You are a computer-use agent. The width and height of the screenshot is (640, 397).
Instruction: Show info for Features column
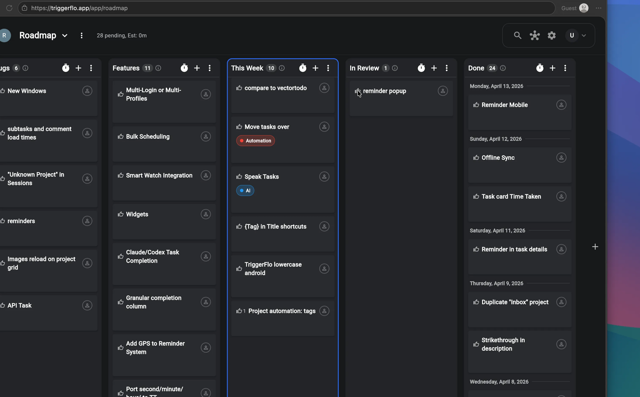pyautogui.click(x=158, y=68)
